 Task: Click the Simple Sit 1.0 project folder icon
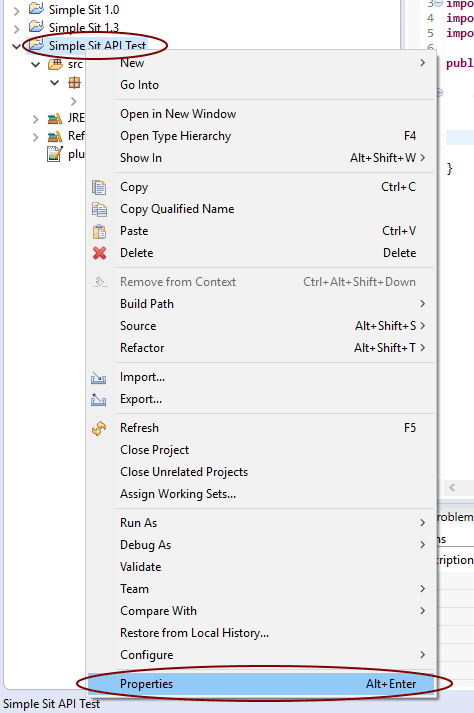[x=36, y=8]
